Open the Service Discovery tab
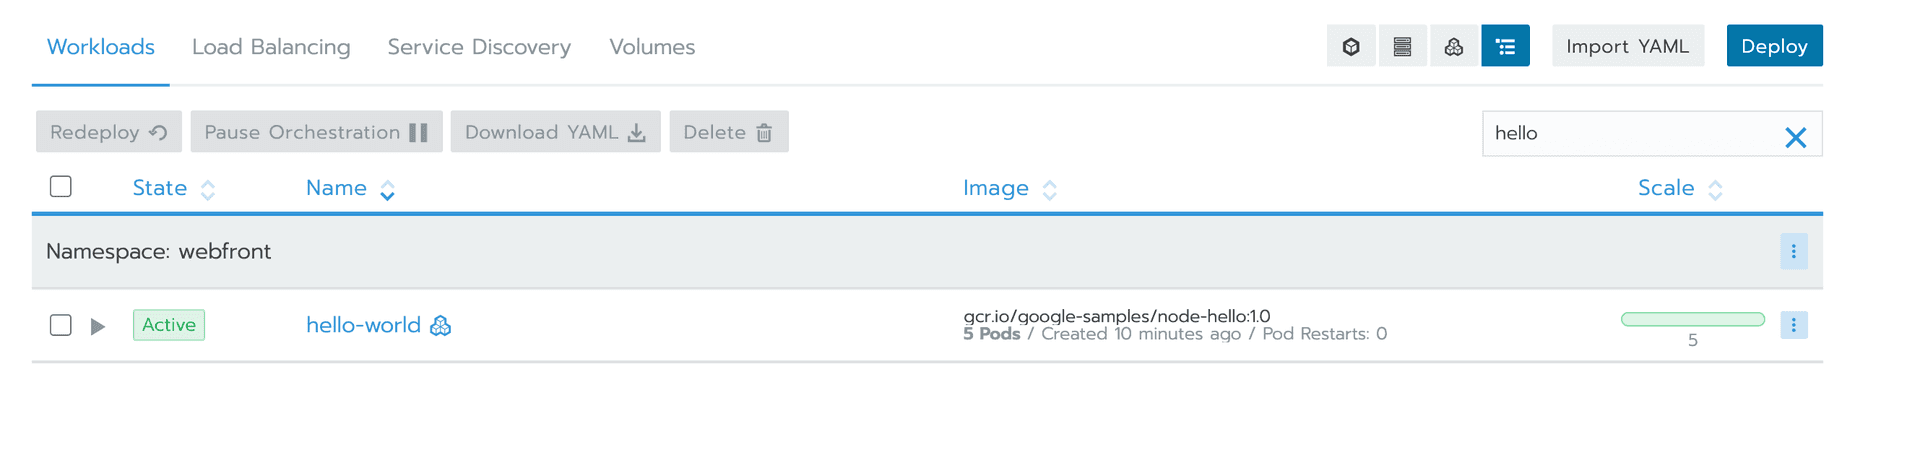Screen dimensions: 1920x468 click(x=479, y=47)
